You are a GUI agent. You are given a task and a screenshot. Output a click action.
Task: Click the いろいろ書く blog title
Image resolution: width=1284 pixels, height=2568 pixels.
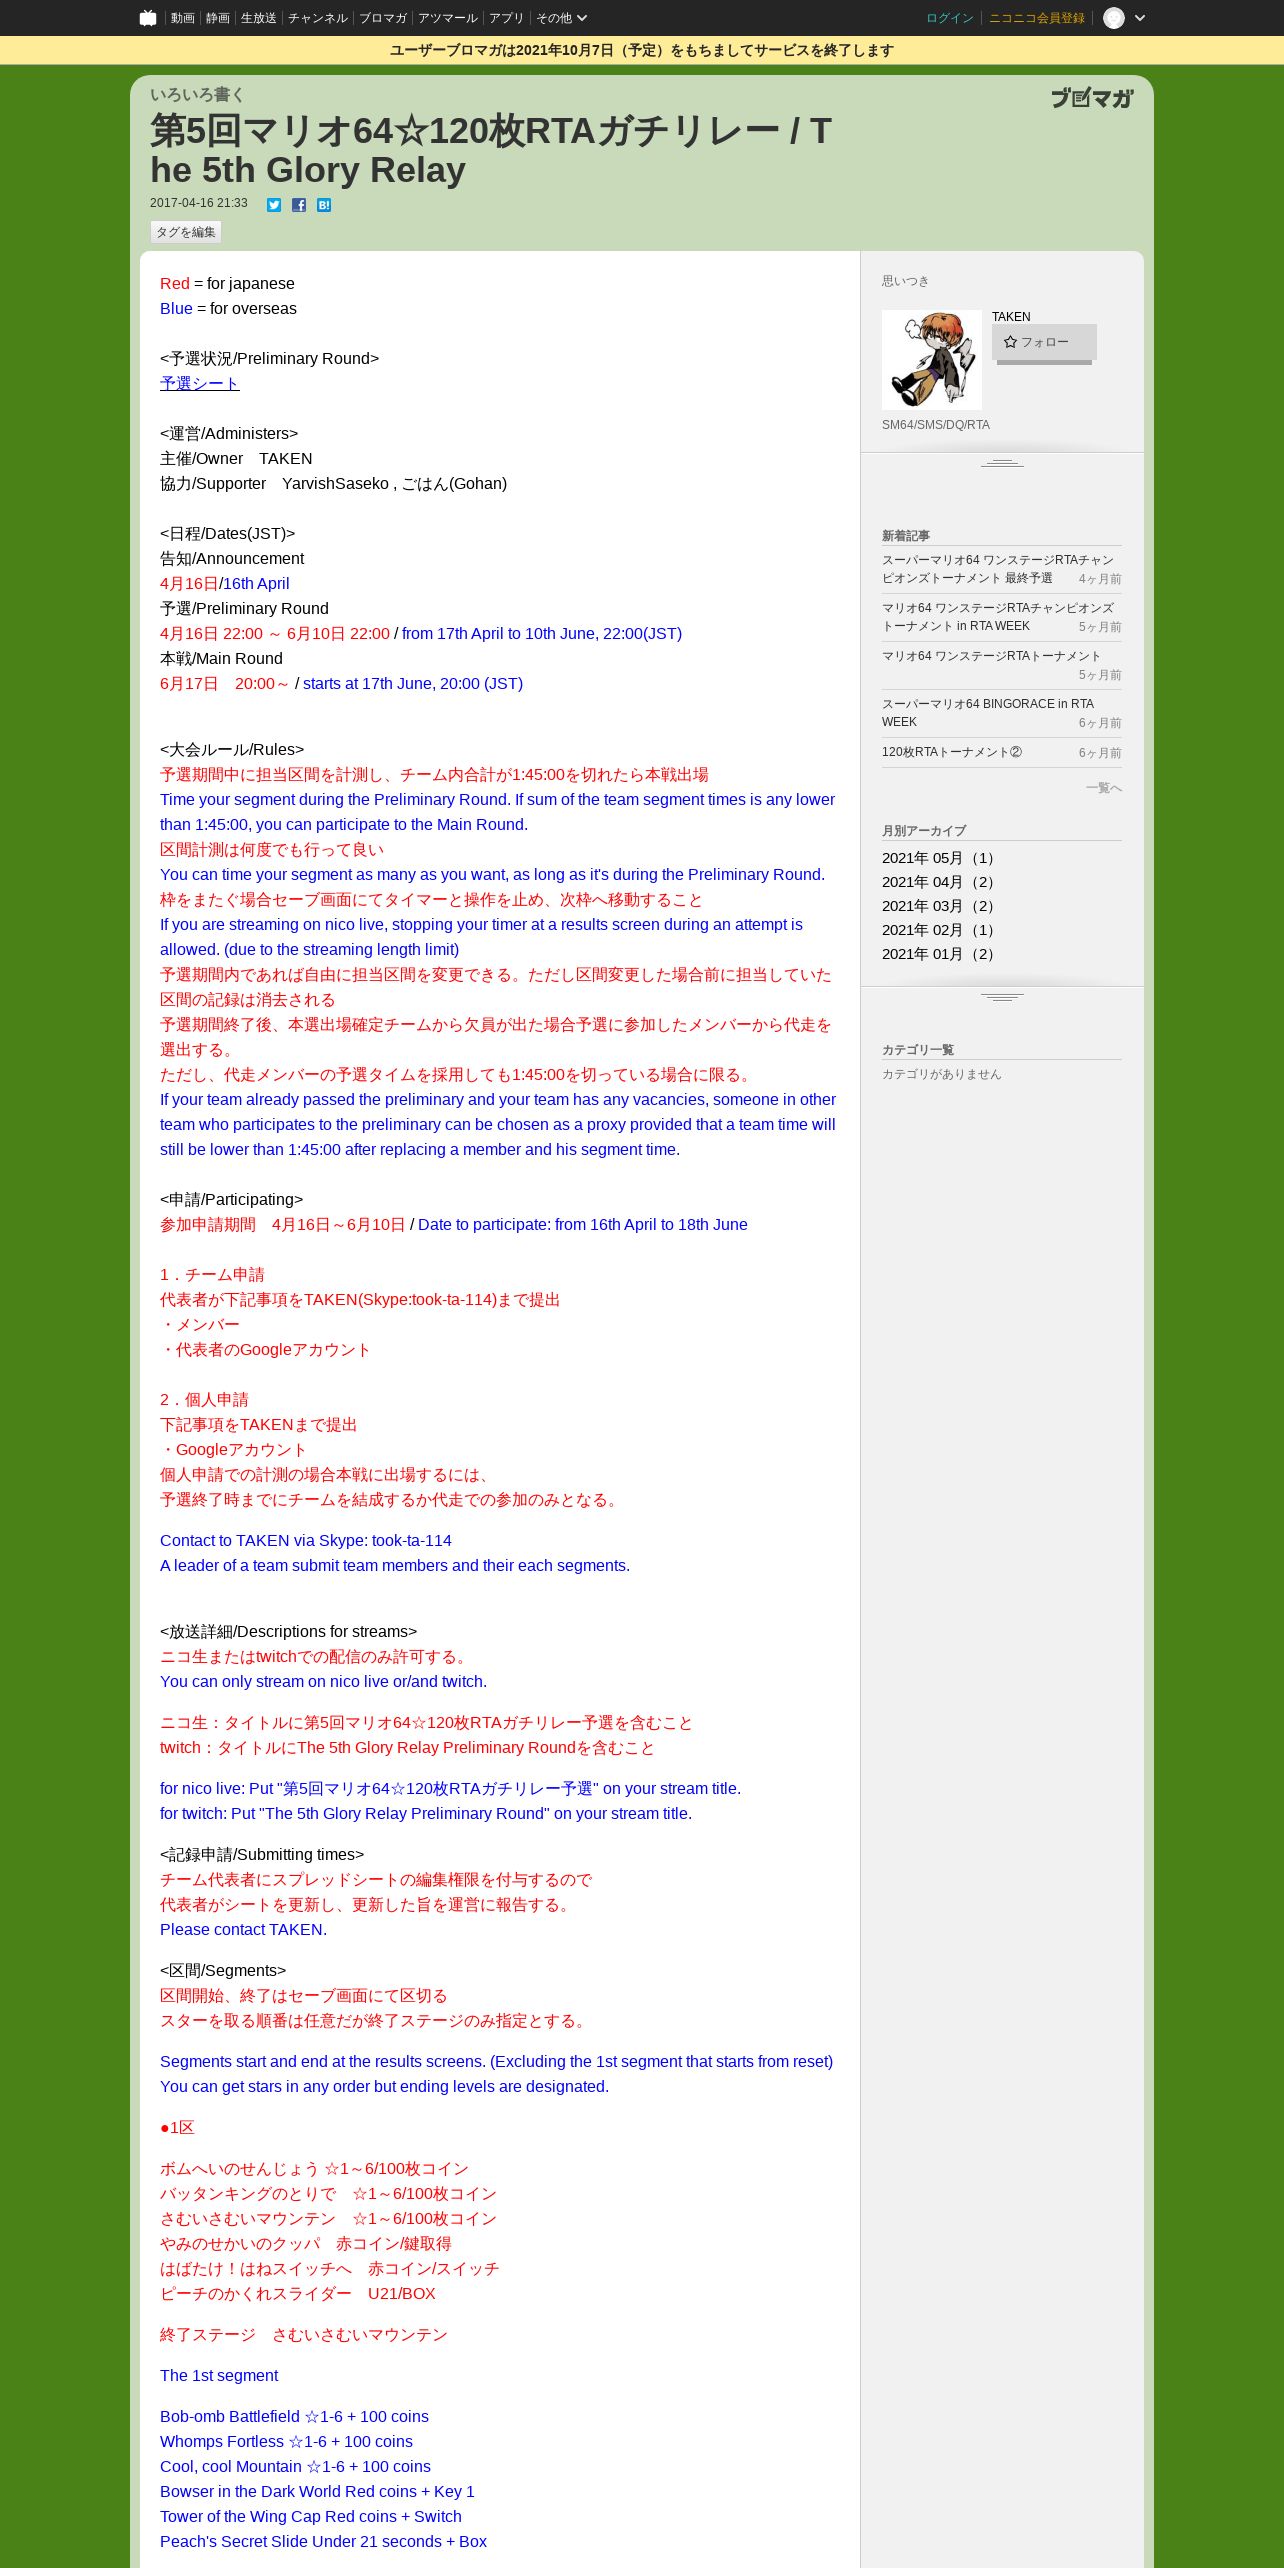tap(196, 94)
